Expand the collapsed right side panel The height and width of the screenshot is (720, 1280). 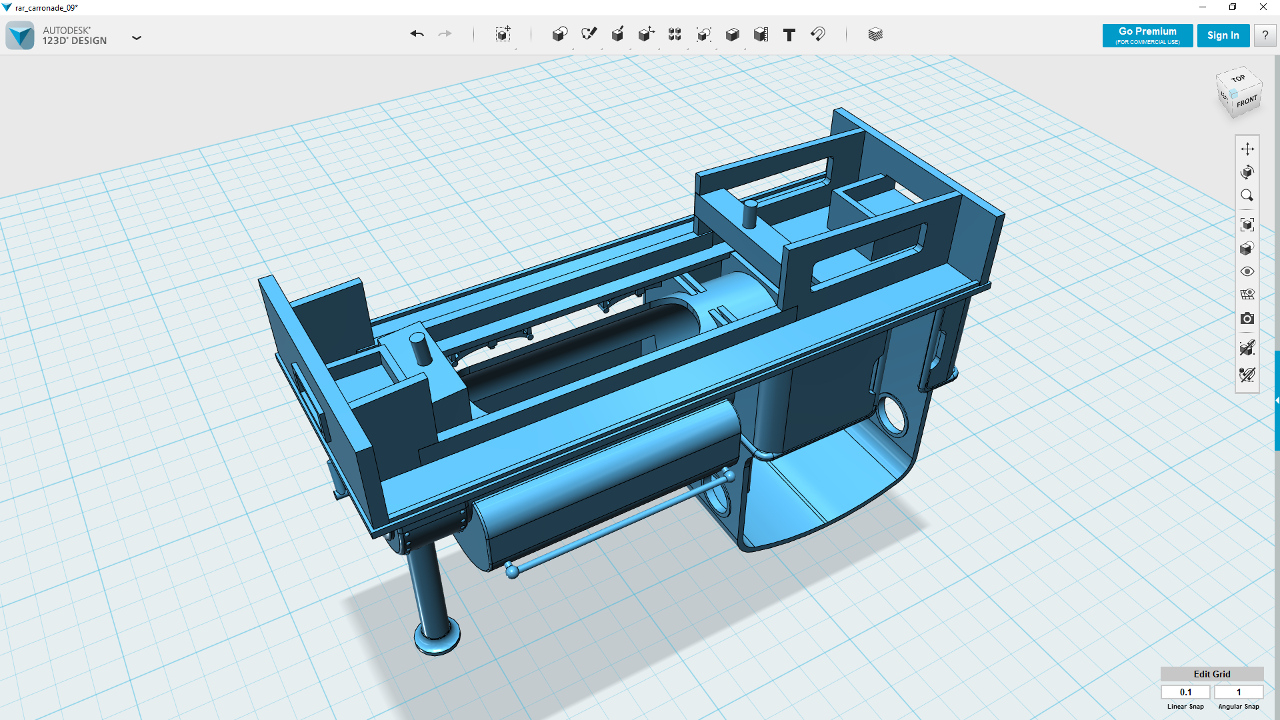pos(1277,400)
